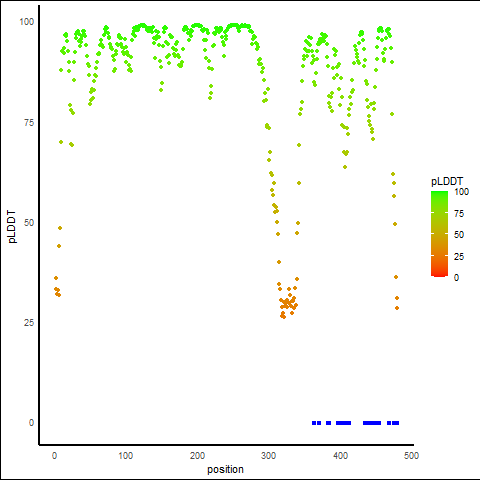Click the y-axis tick label 50
The image size is (480, 480).
coord(29,223)
